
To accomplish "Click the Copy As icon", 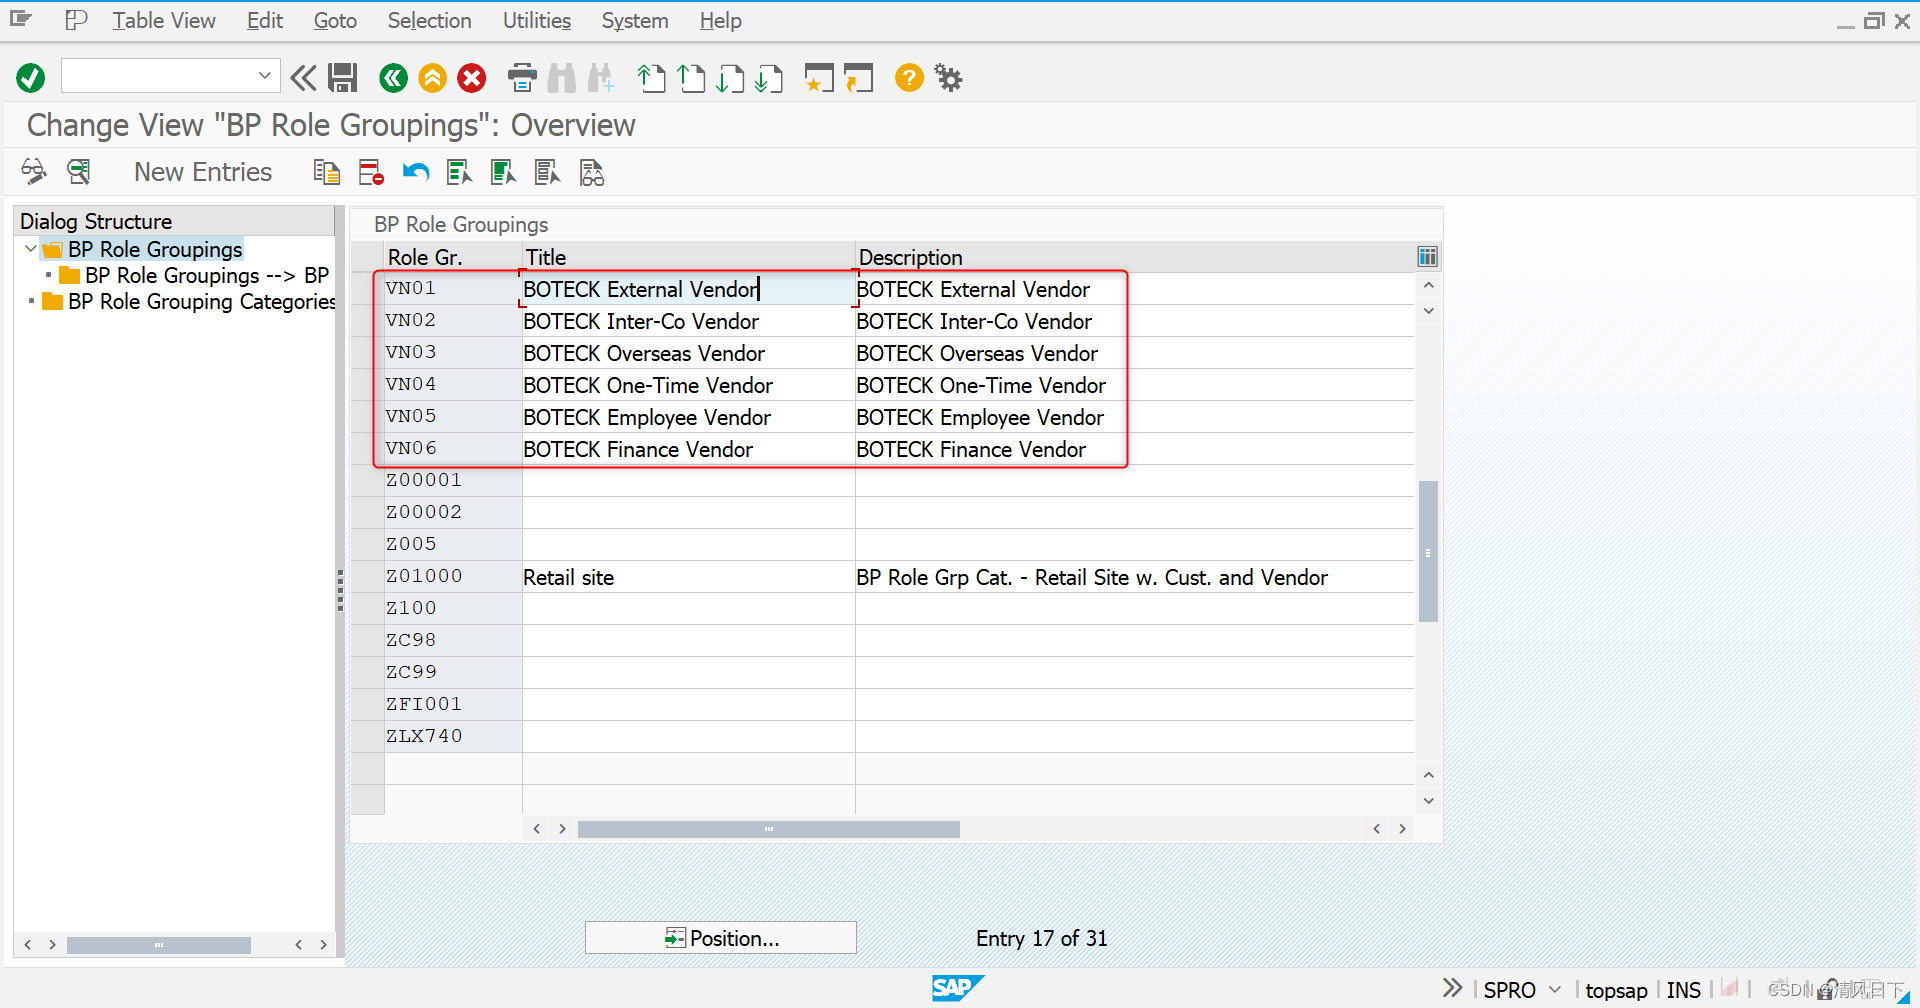I will [x=327, y=173].
